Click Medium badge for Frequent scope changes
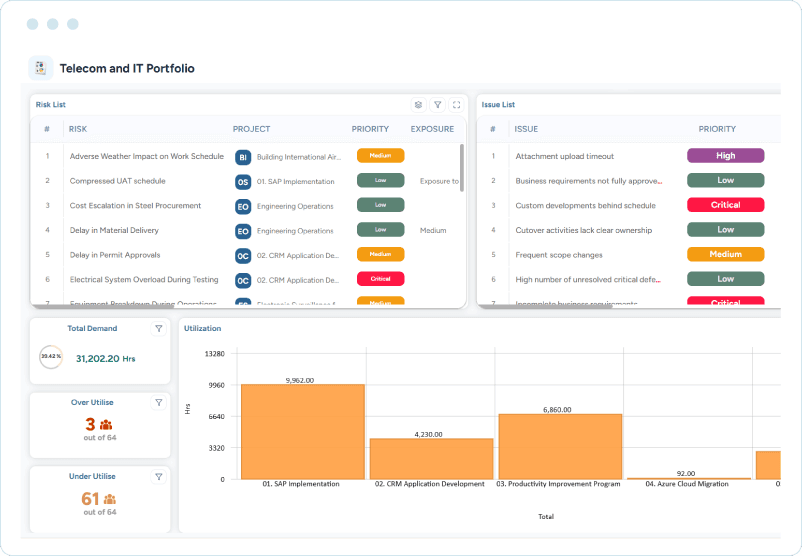 (725, 254)
